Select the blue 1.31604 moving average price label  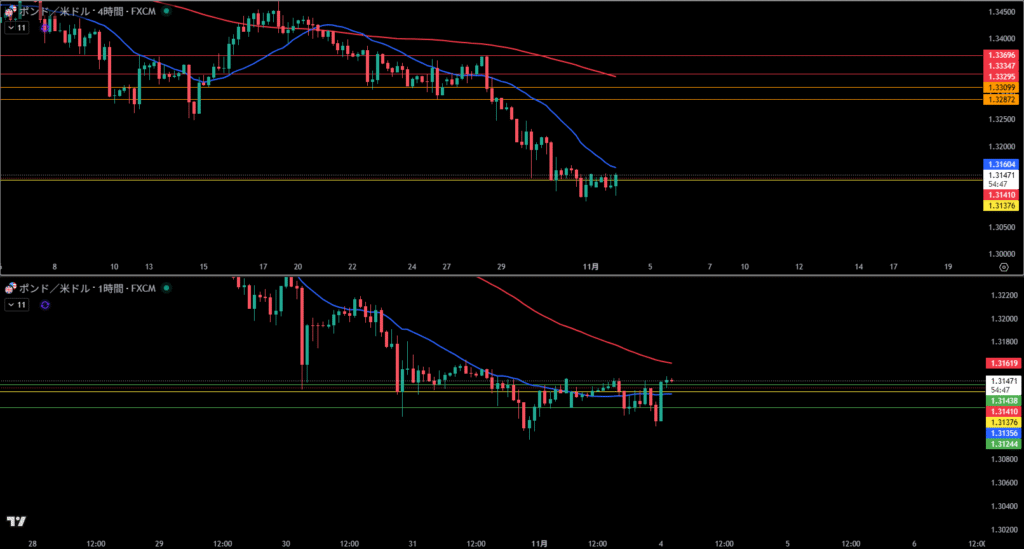(1001, 164)
